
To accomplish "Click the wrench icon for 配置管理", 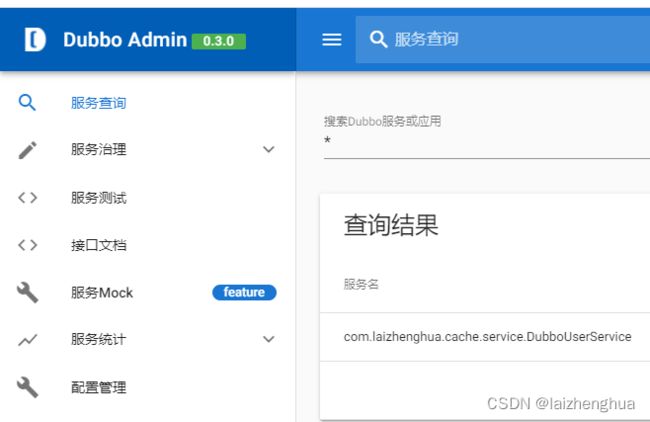I will (x=27, y=387).
